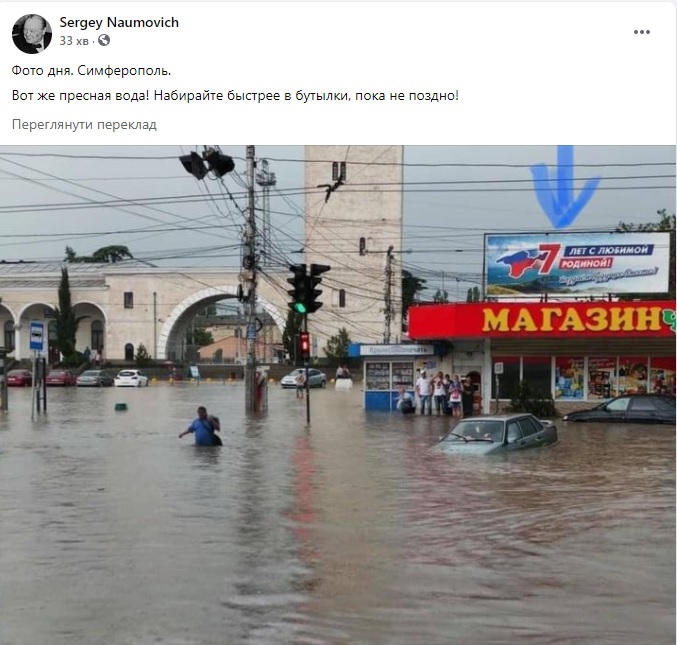
Task: Click the half-submerged car in floodwater
Action: (x=496, y=434)
